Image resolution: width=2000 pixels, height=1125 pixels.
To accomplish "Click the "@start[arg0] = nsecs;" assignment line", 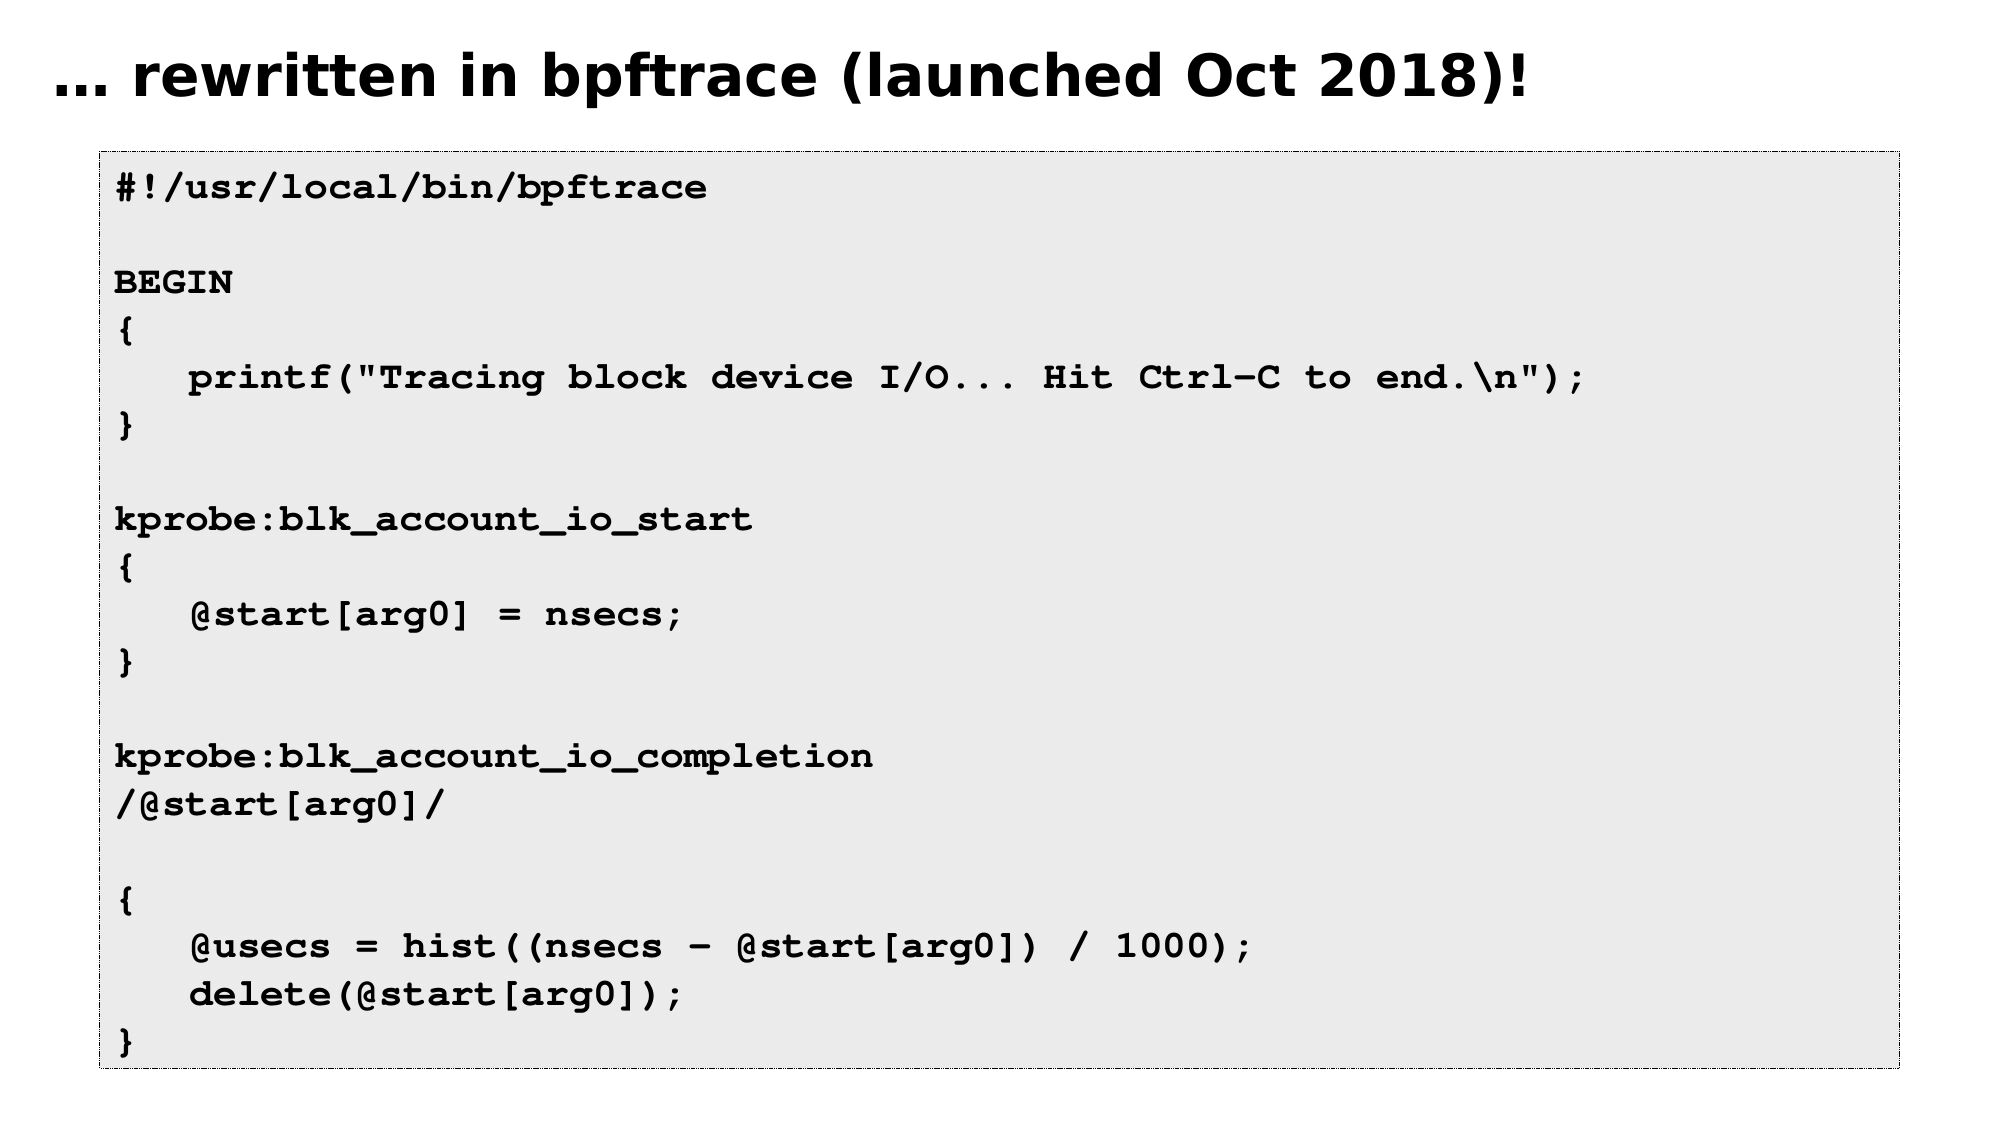I will click(436, 615).
